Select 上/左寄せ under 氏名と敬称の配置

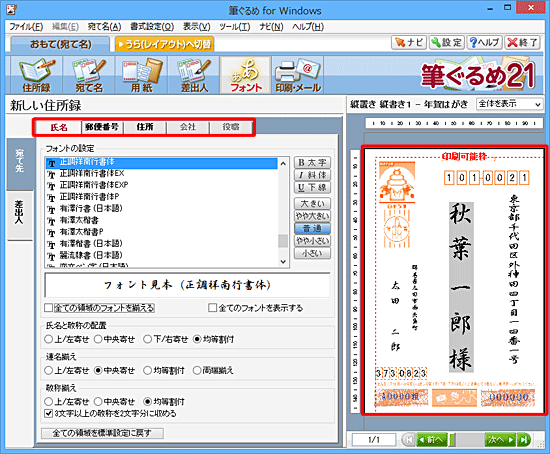click(48, 339)
